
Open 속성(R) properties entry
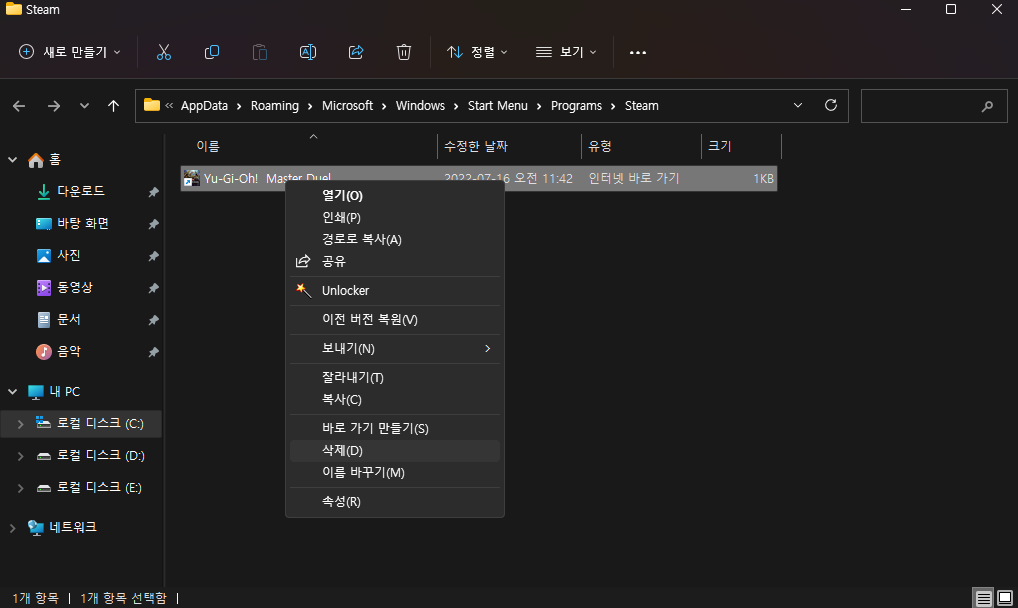[395, 501]
